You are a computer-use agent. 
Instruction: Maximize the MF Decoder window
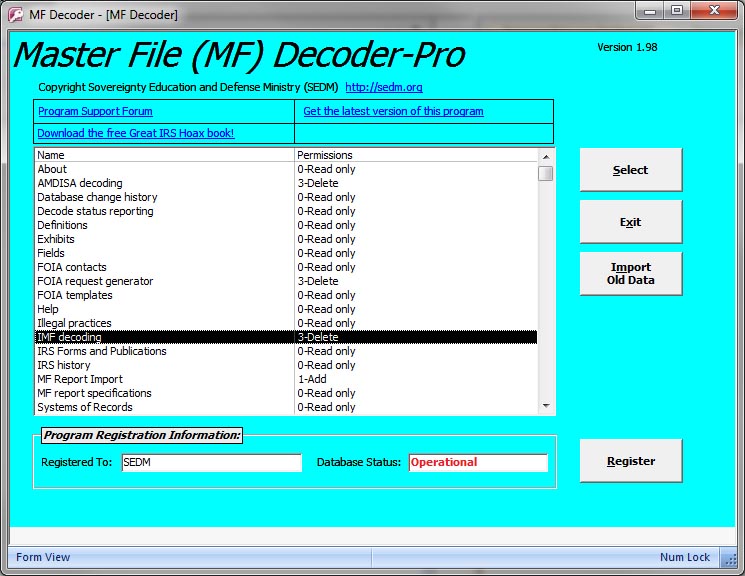677,10
